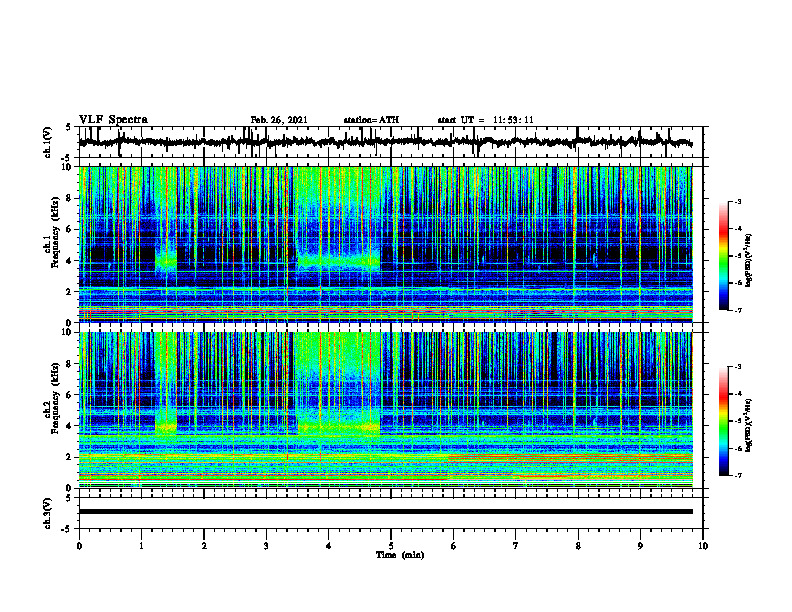
Task: Click the "-7" label on ch.2 colorbar
Action: [737, 475]
